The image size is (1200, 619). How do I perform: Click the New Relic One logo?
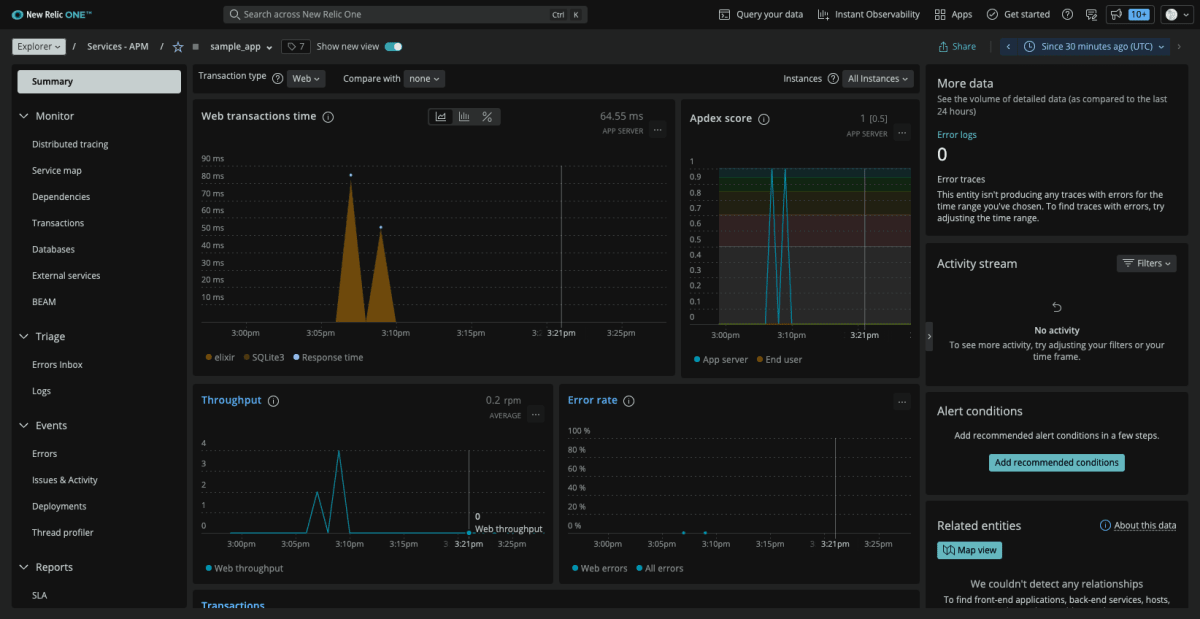click(53, 15)
